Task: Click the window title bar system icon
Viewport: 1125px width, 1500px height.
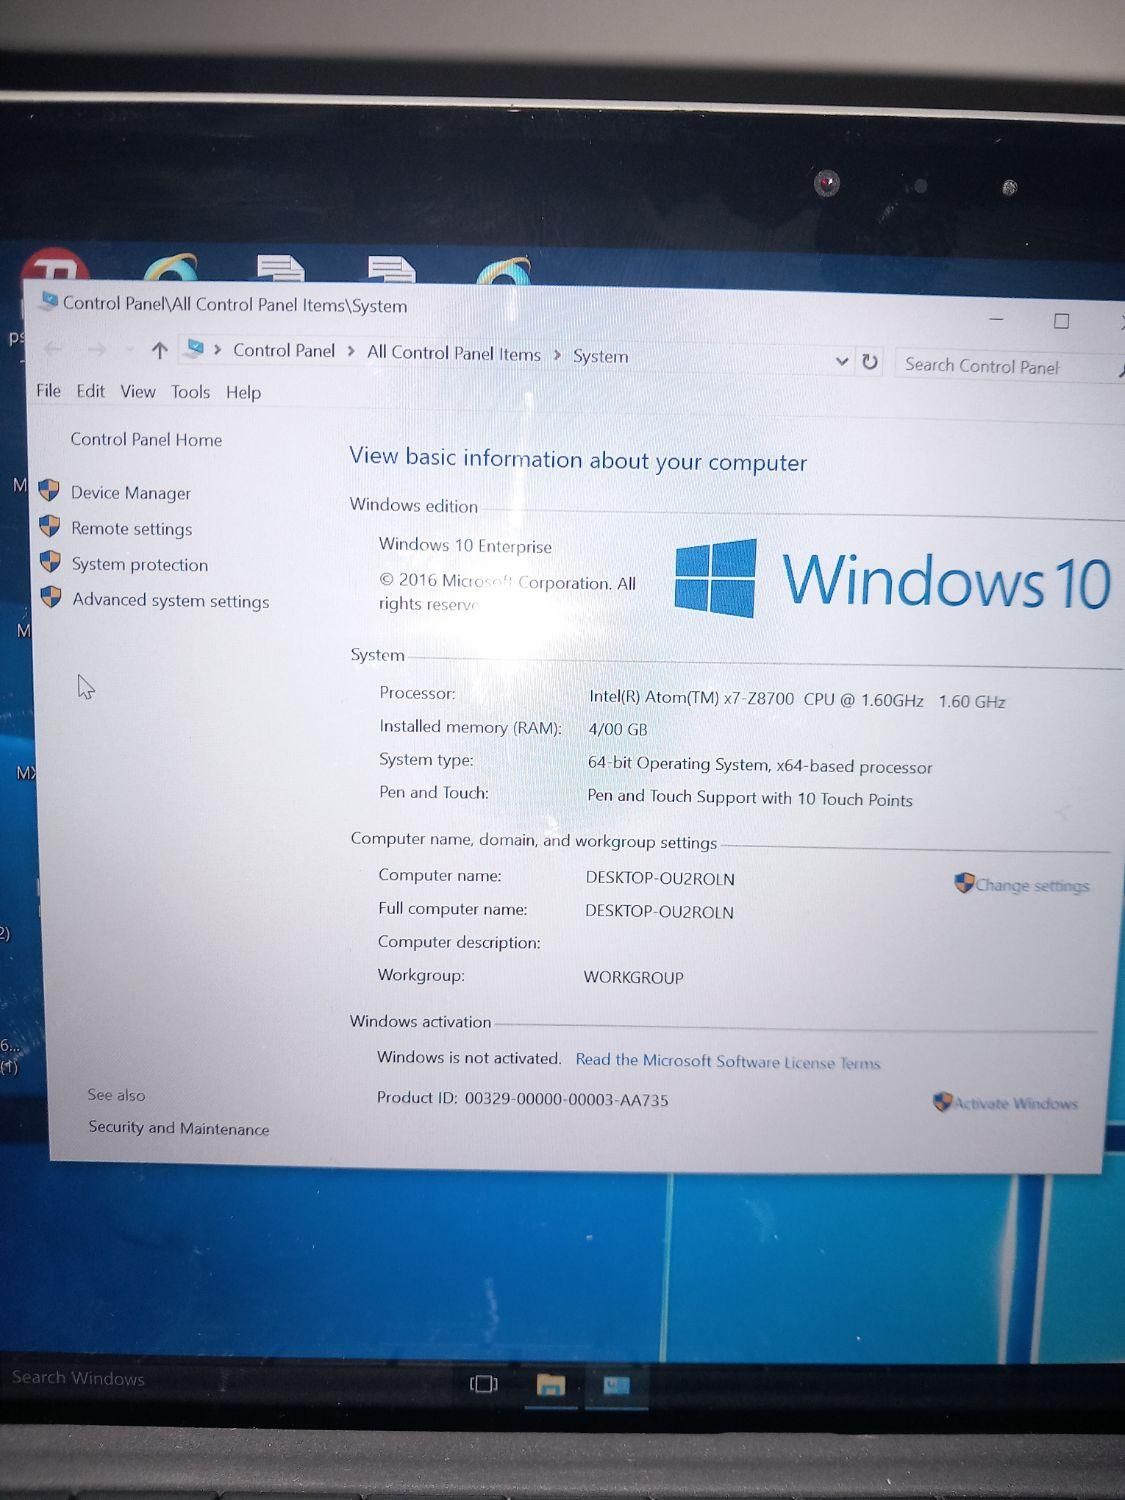Action: coord(48,300)
